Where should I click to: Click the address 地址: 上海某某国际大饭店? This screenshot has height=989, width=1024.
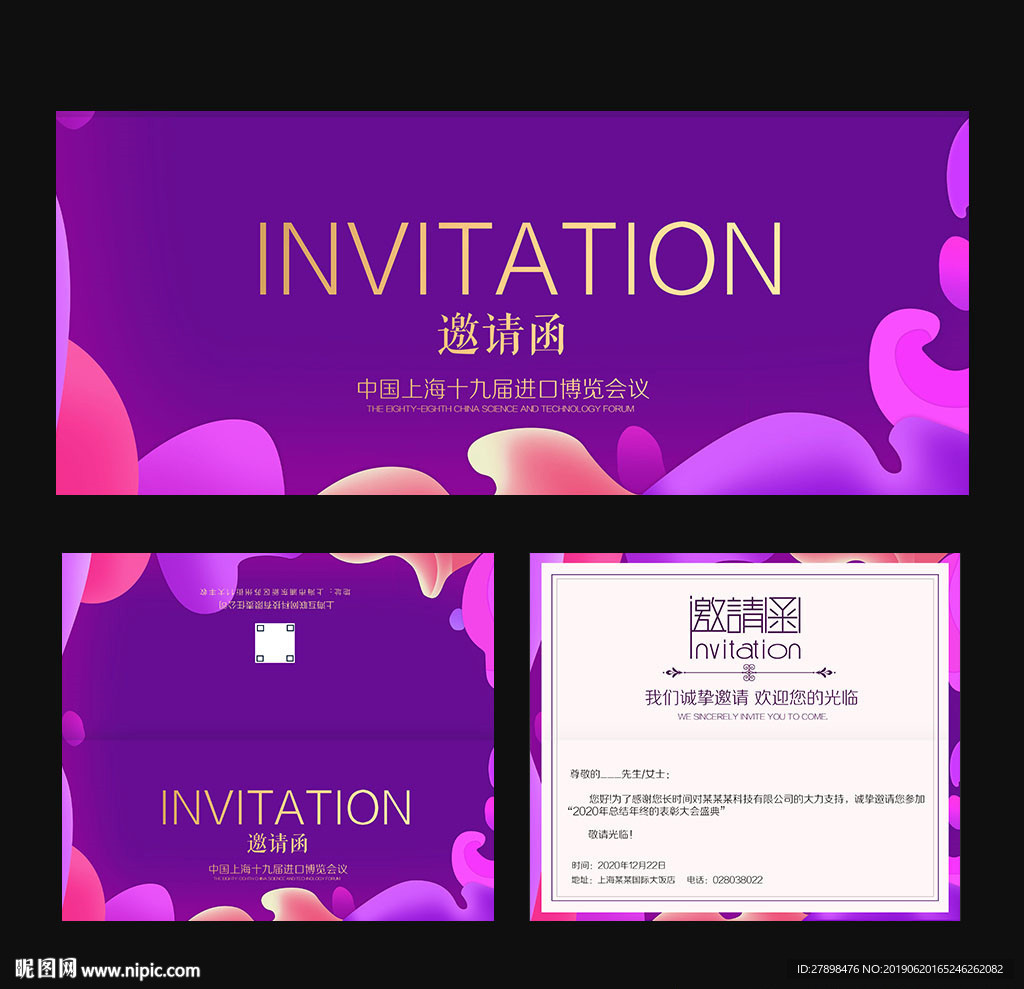point(623,880)
